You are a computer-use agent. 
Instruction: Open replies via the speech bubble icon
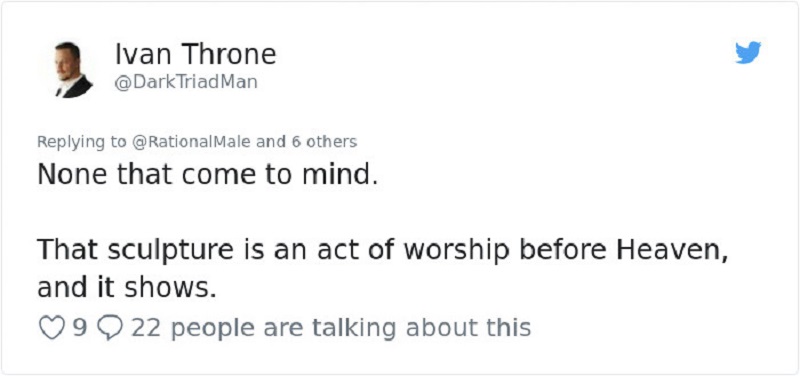[110, 328]
